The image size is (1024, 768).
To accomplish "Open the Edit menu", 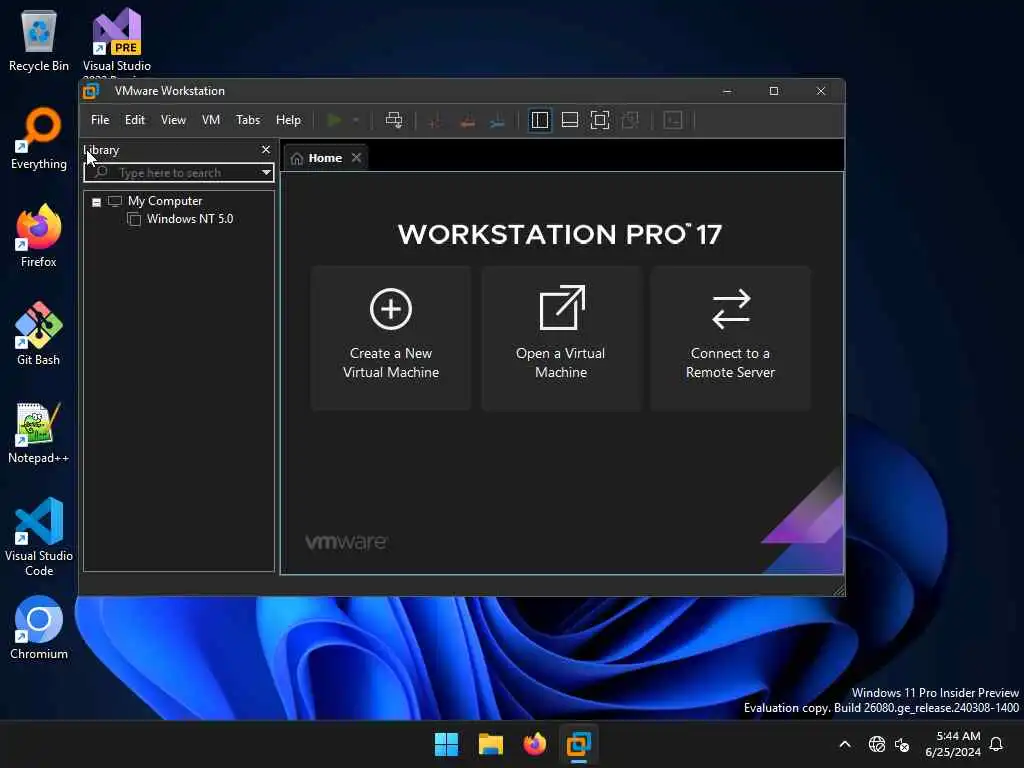I will (135, 120).
